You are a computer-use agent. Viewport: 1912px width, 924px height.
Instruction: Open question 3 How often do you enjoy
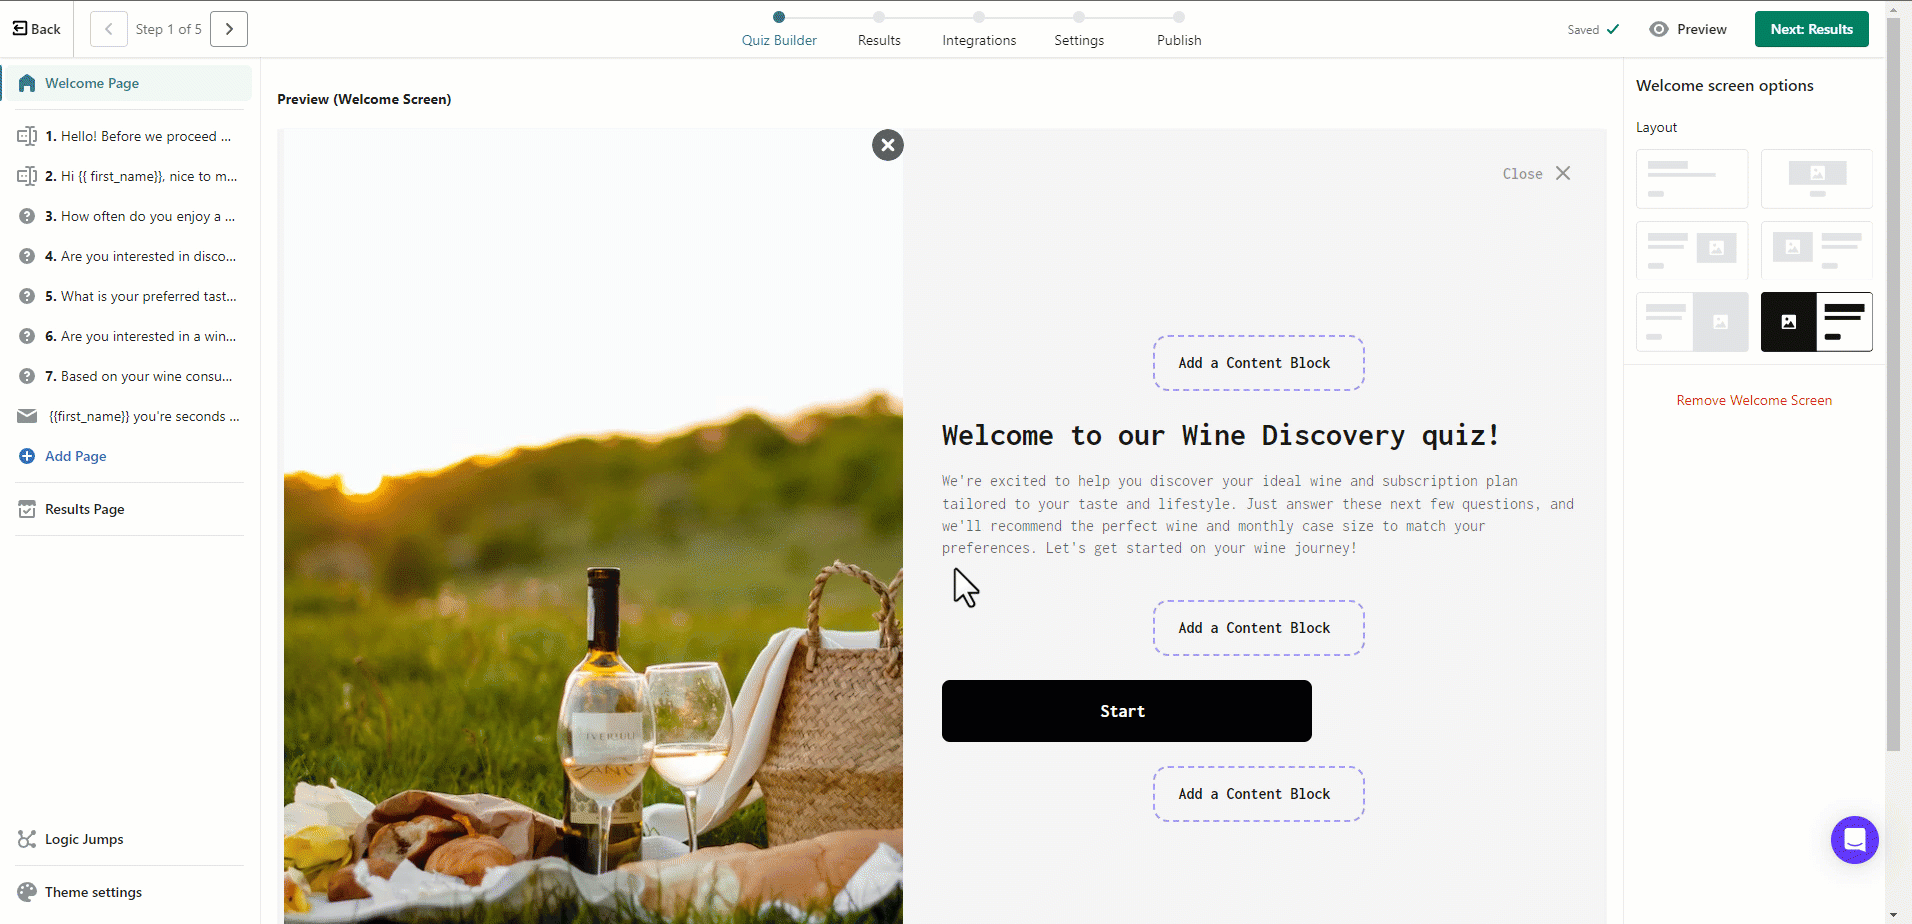click(147, 216)
